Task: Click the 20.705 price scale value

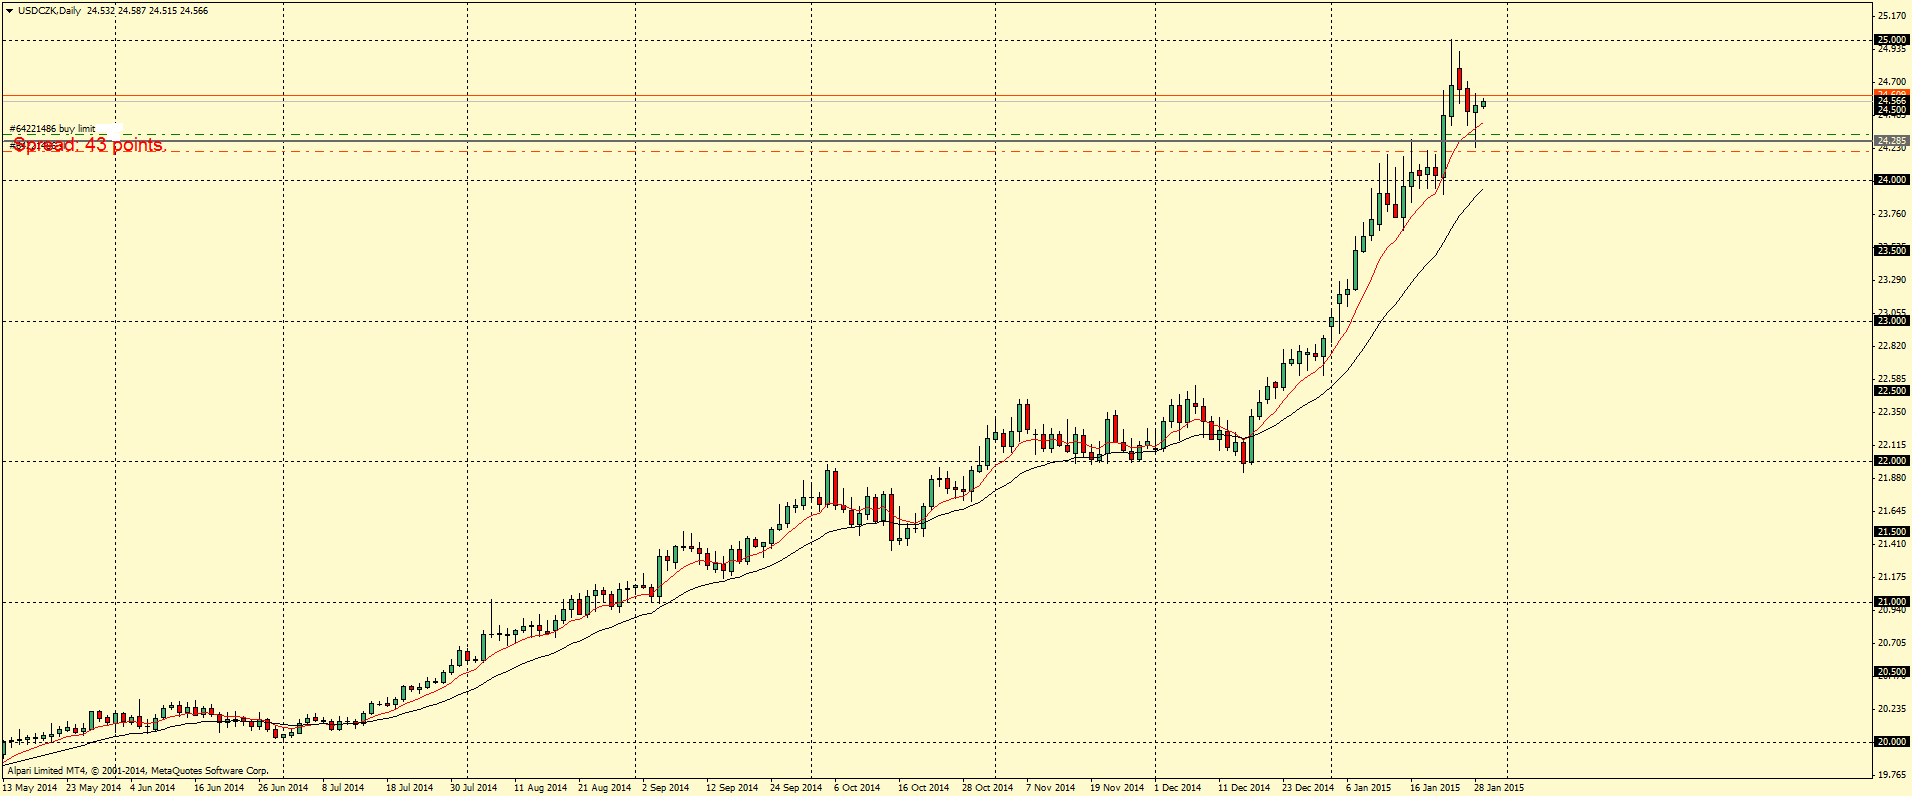Action: coord(1891,643)
